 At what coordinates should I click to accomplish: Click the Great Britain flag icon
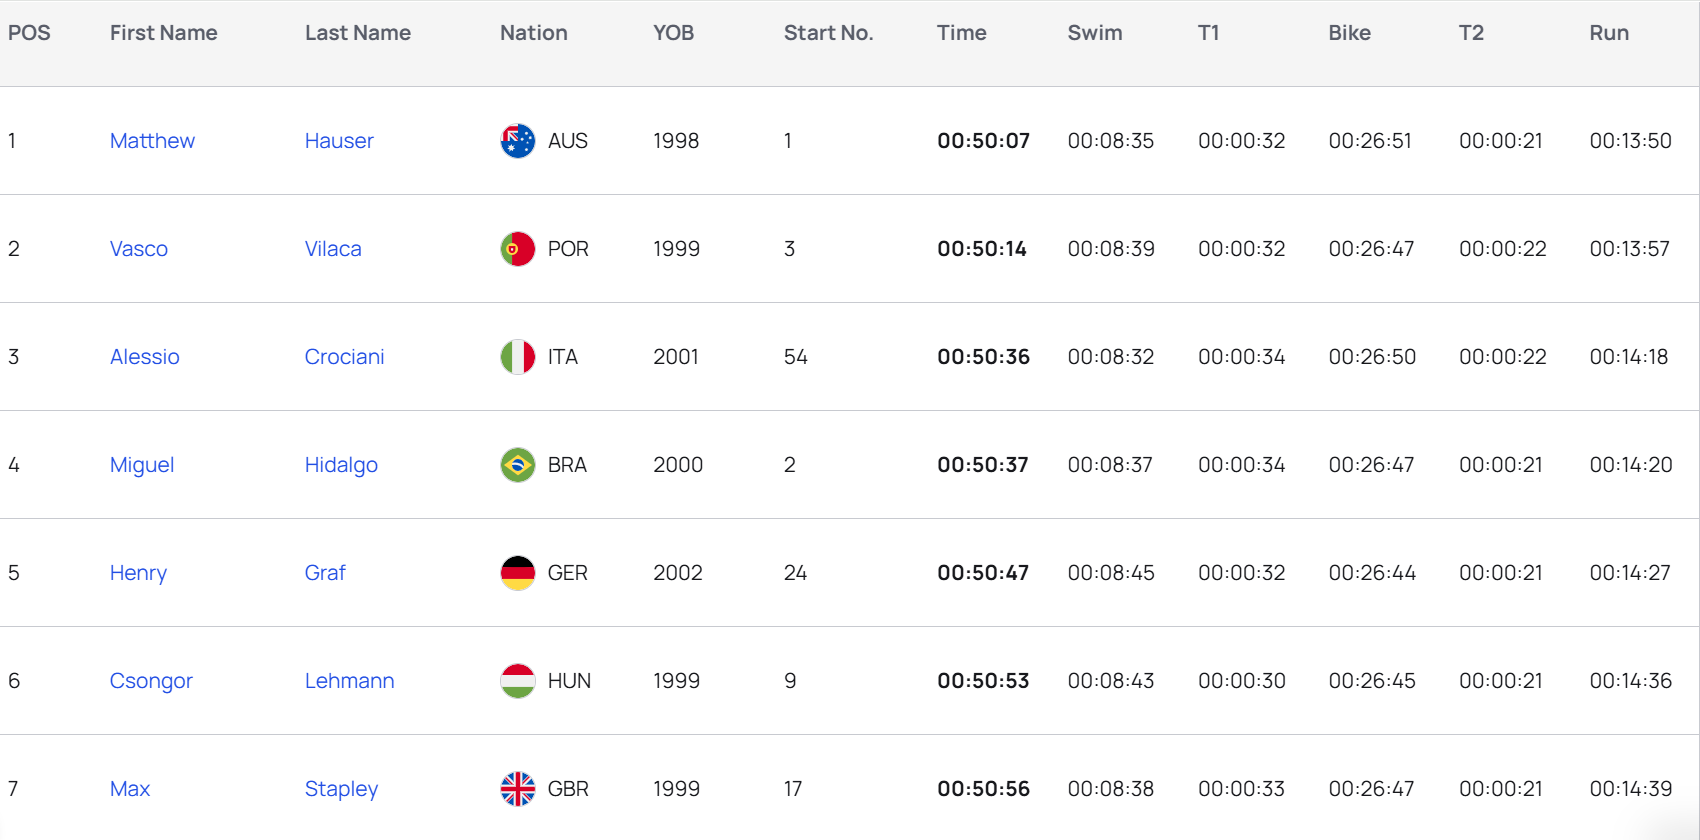point(518,789)
